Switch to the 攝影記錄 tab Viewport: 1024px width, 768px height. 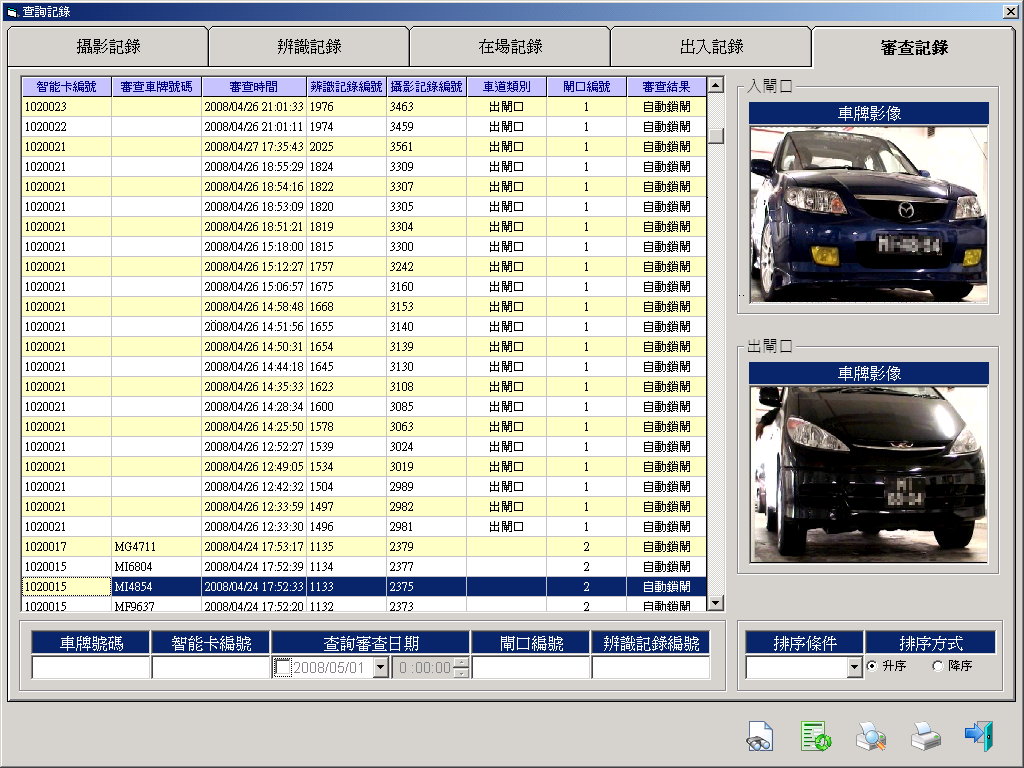108,47
